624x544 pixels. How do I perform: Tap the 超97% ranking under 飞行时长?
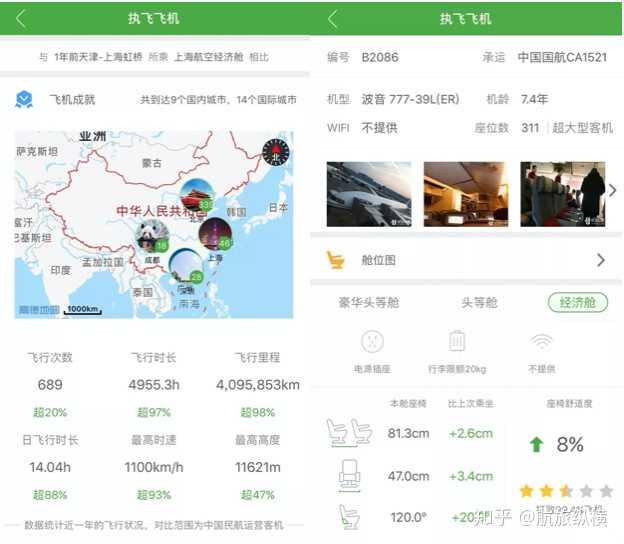pos(154,412)
